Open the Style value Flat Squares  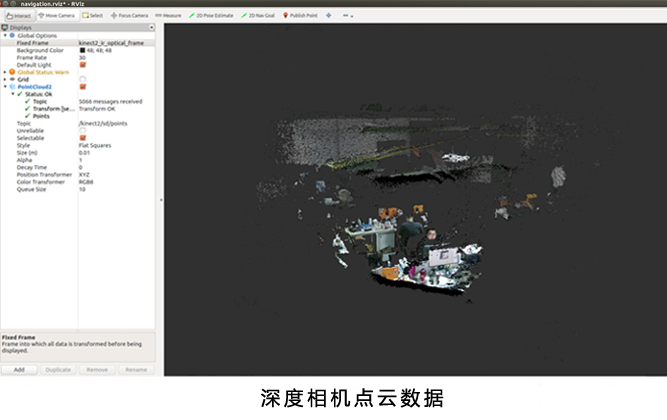pos(100,145)
